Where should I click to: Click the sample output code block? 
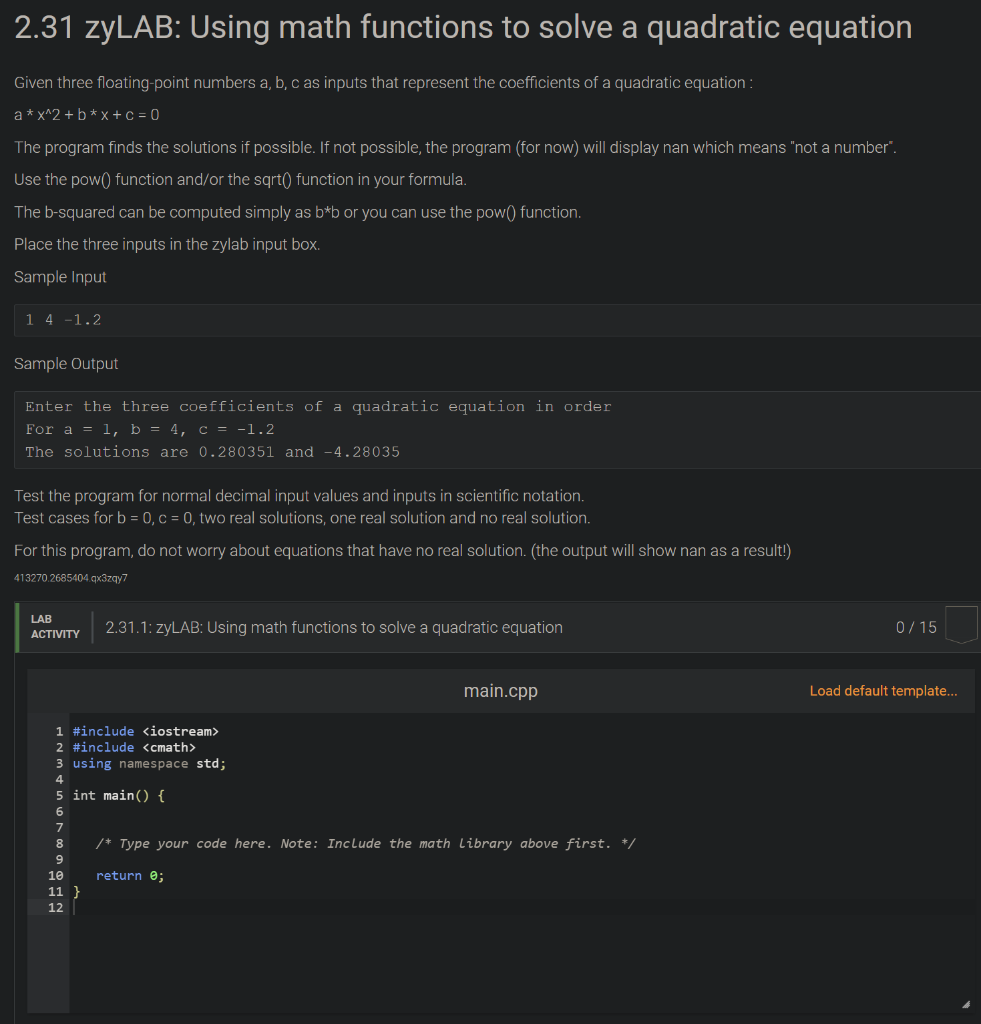point(497,429)
